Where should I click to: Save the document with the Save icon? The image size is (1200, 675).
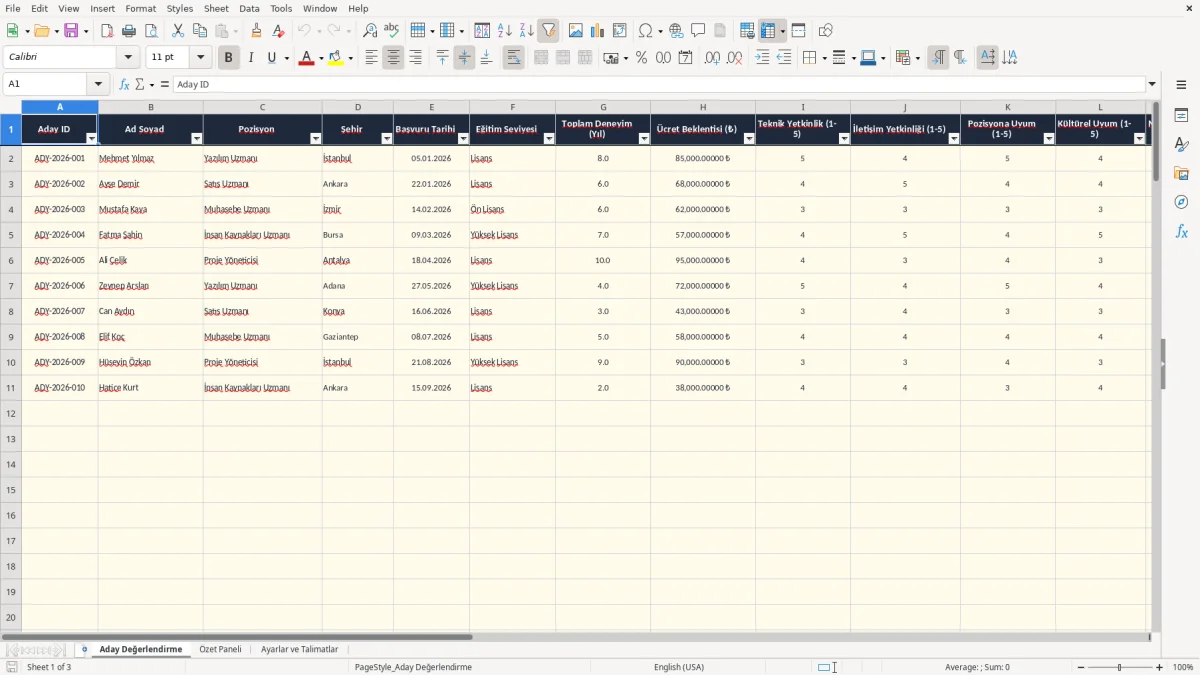[71, 31]
